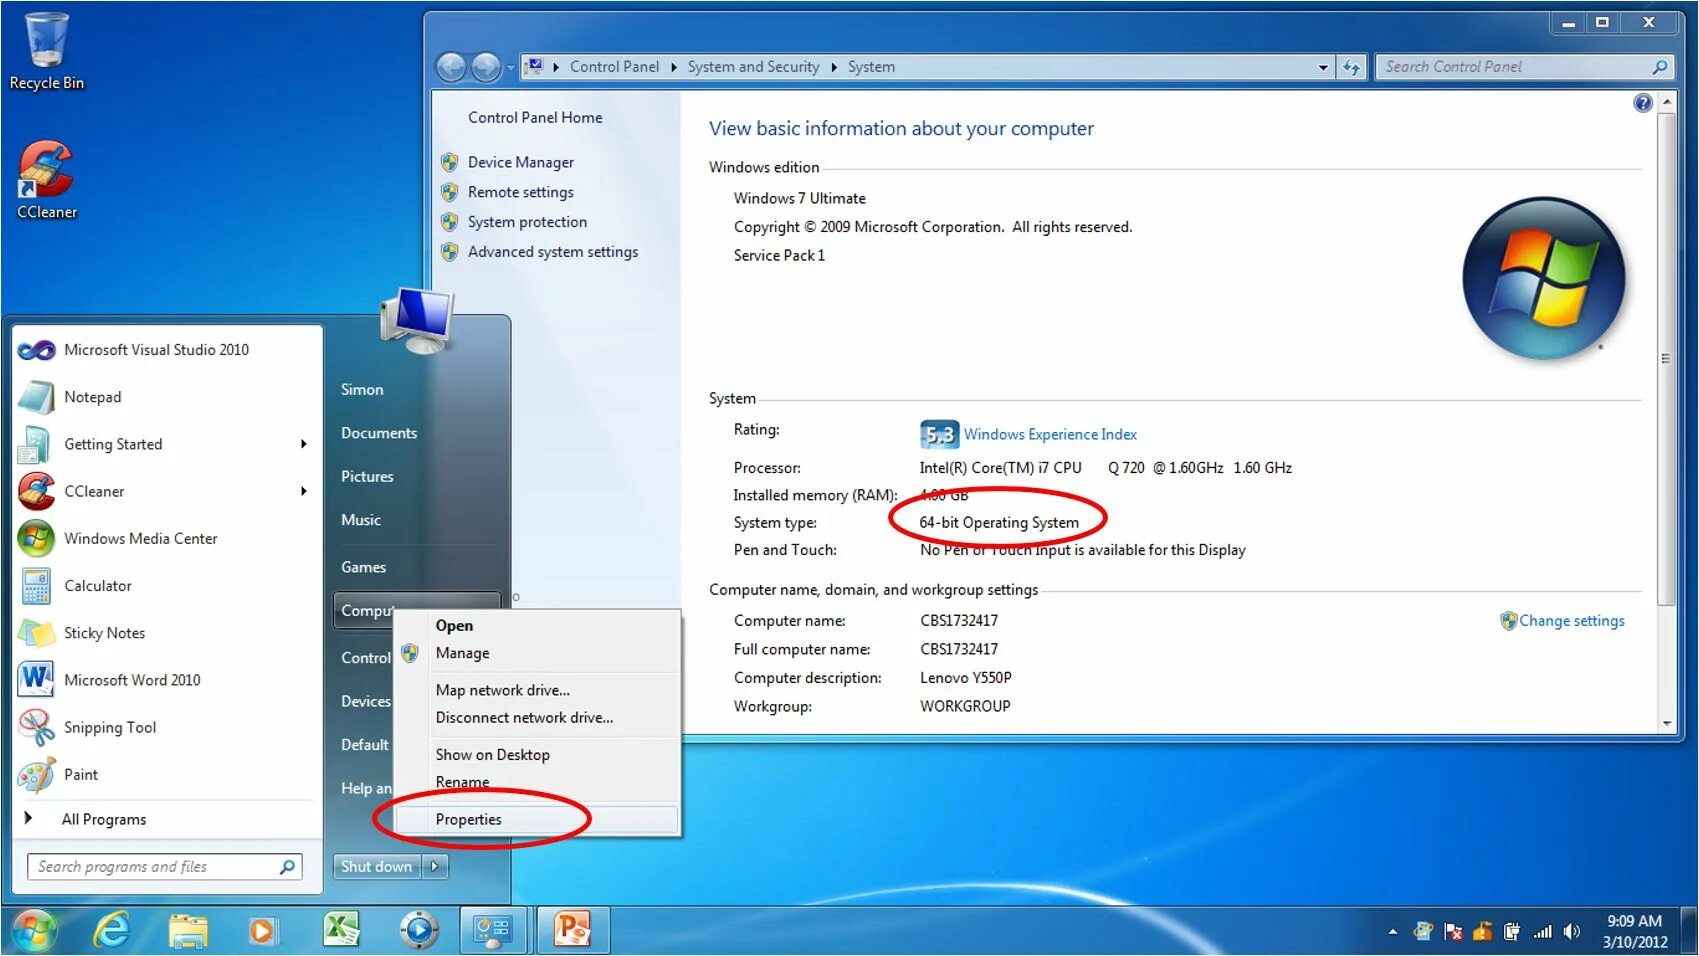Open PowerPoint from the taskbar
The height and width of the screenshot is (956, 1699).
572,931
